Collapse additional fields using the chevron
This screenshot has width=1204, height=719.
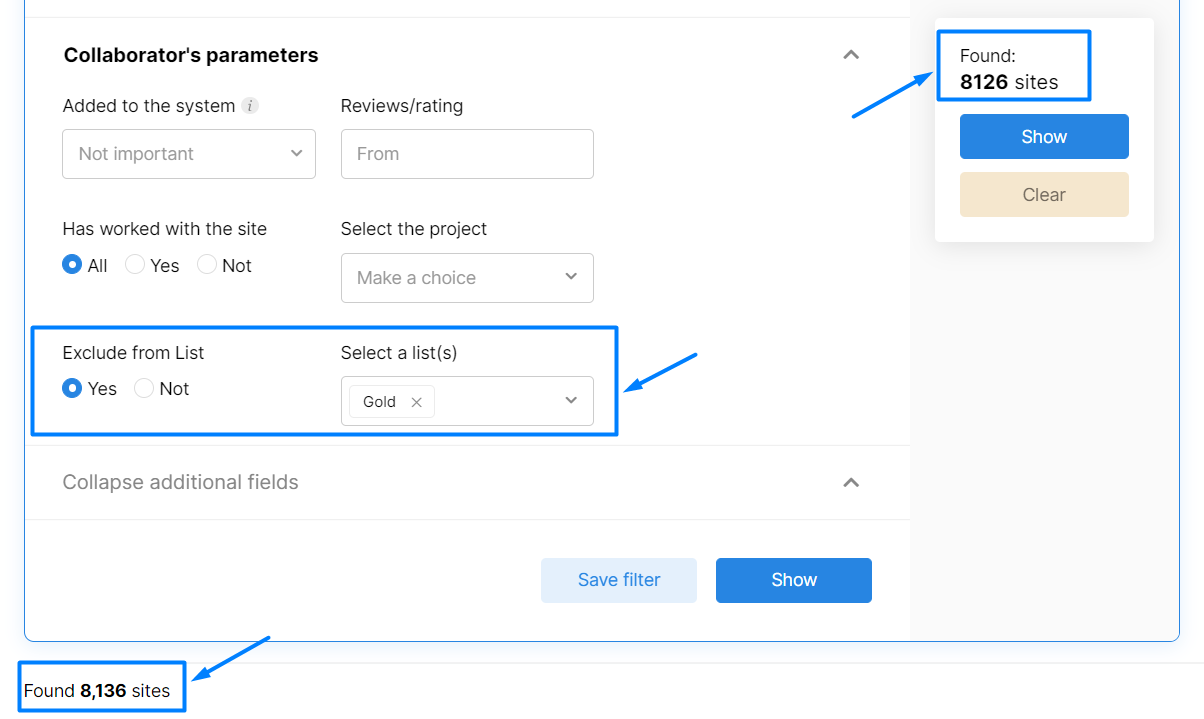click(851, 482)
